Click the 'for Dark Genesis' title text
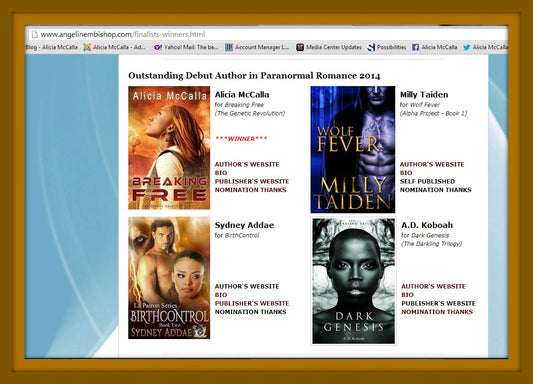Screen dimensions: 533x384 point(425,235)
